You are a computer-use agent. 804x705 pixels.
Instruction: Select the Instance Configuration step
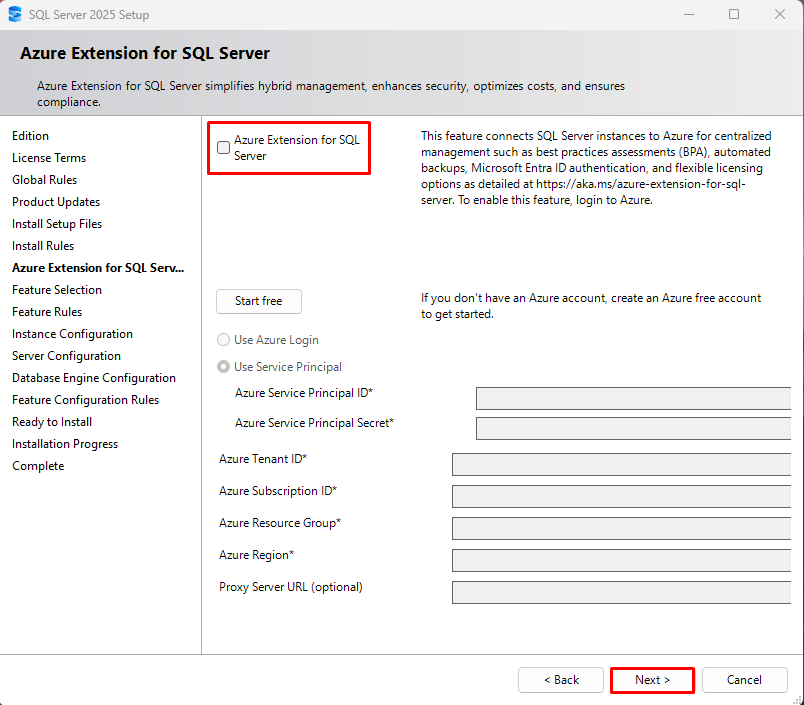72,334
